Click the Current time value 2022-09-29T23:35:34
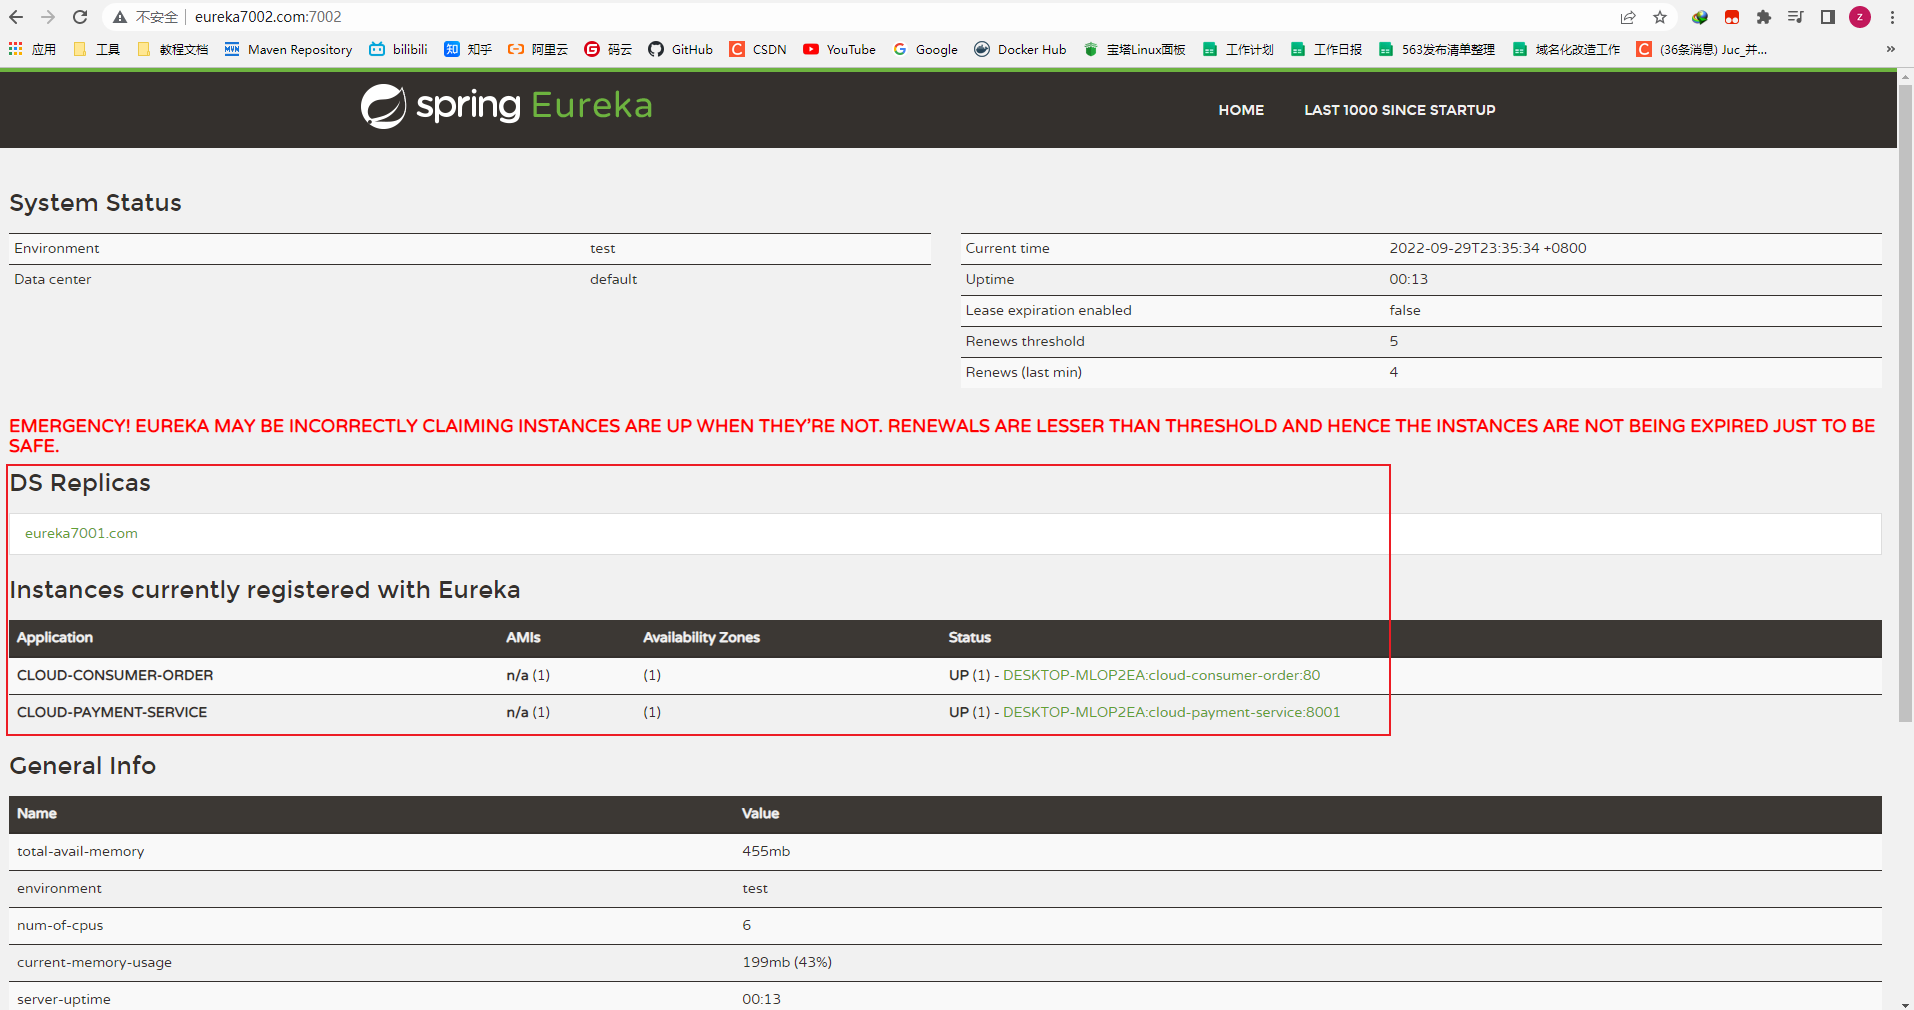 click(x=1487, y=248)
